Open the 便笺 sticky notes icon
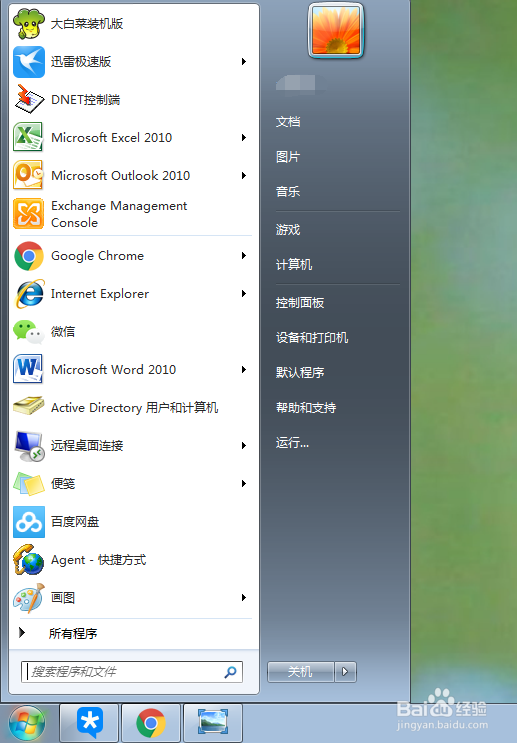The image size is (517, 743). point(29,484)
